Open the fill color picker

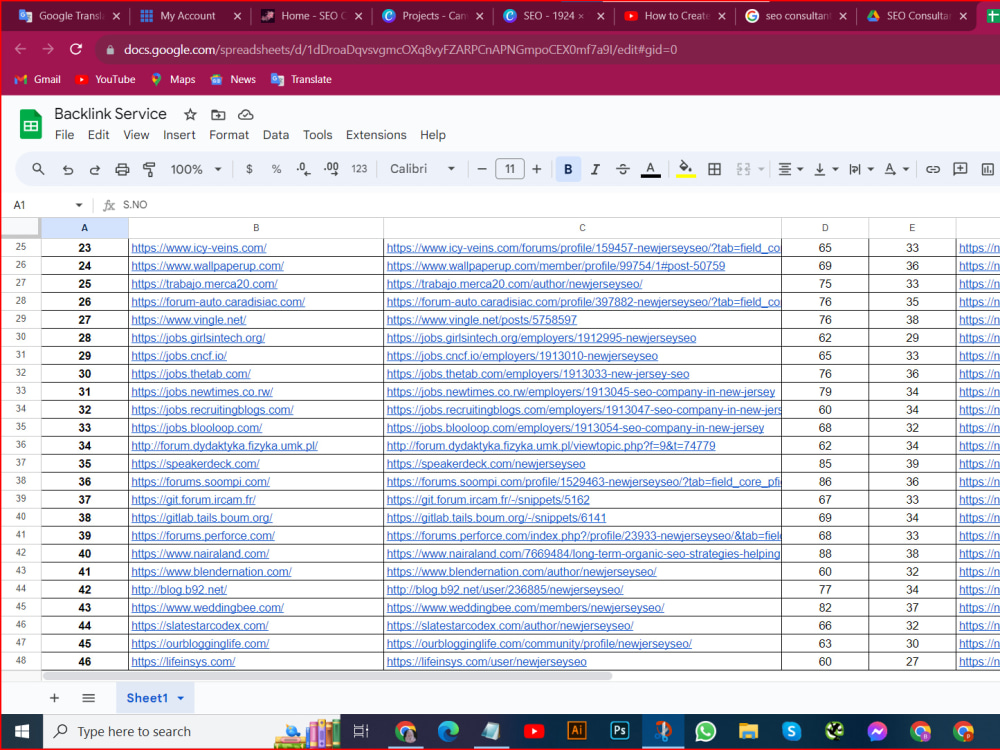coord(686,170)
